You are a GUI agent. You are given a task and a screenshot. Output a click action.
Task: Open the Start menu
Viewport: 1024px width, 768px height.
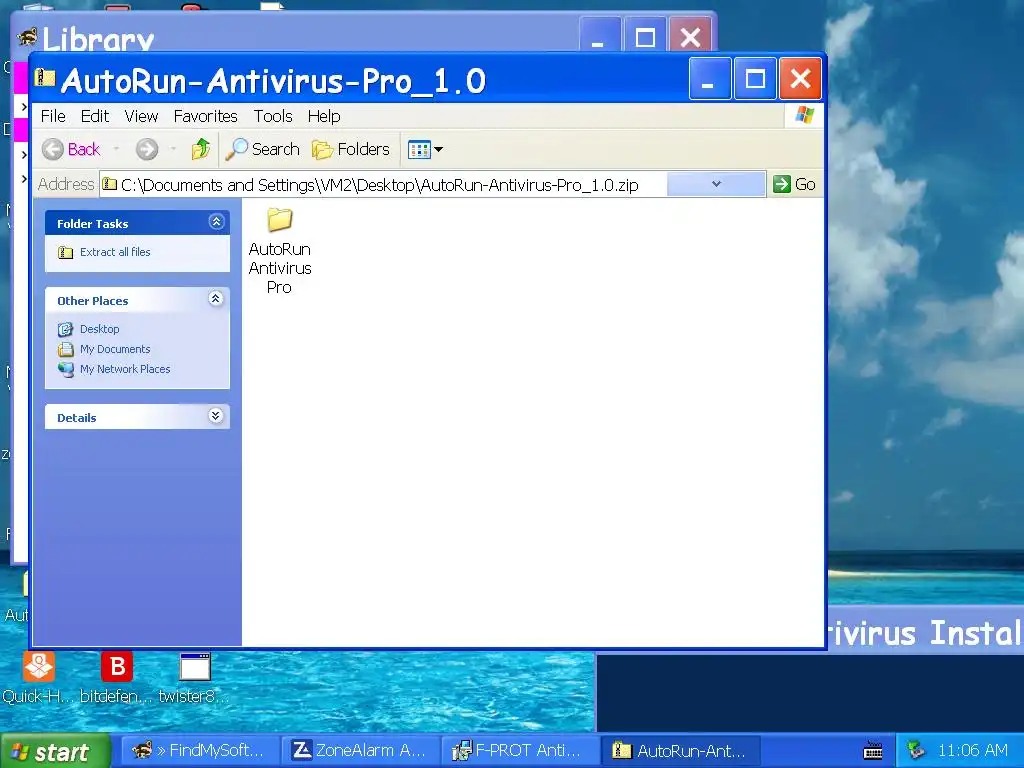55,751
